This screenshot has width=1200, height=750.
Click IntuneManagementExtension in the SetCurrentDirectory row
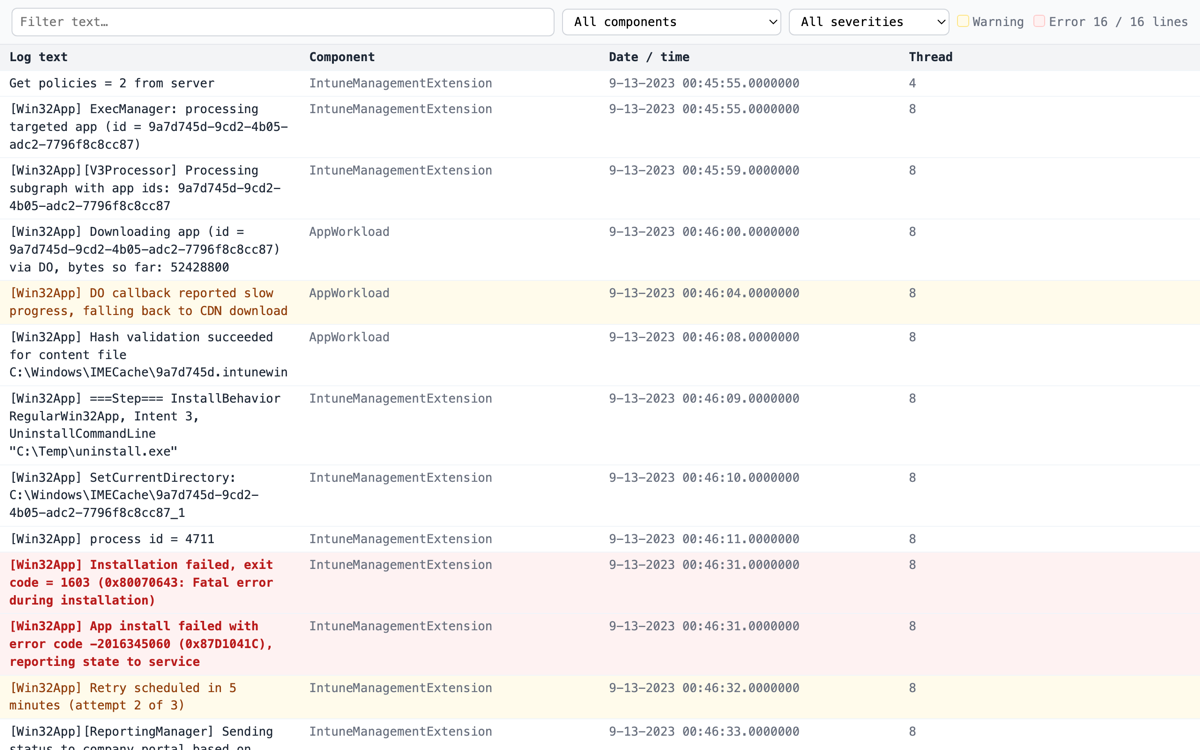[400, 478]
